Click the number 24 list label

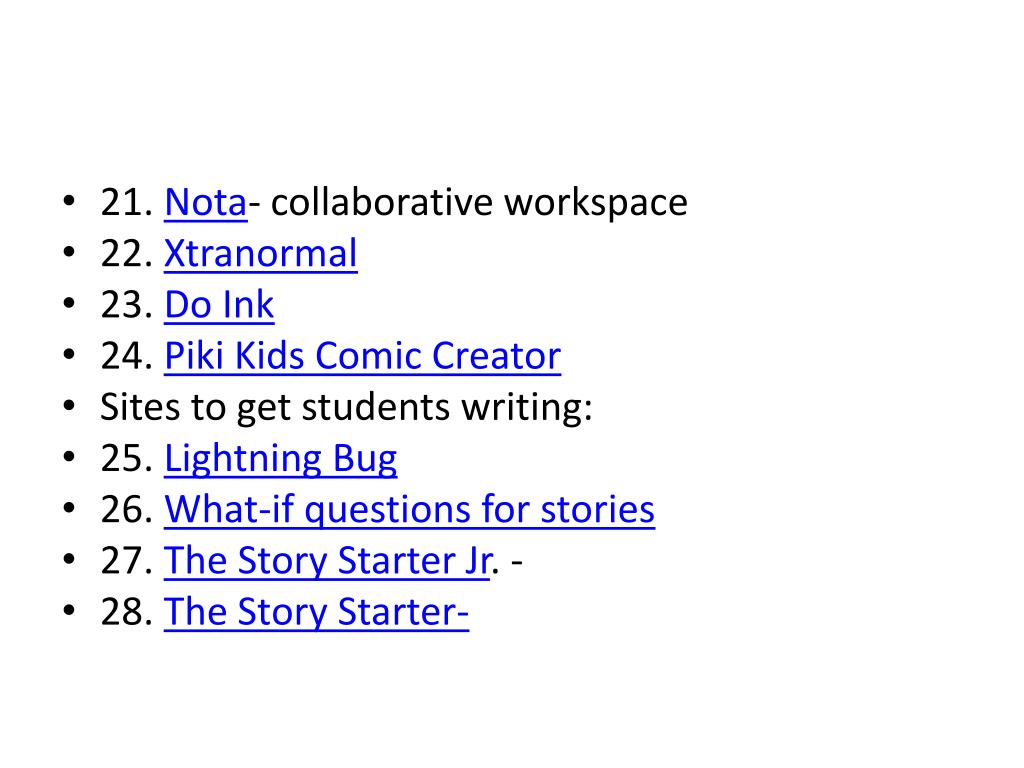(x=127, y=356)
